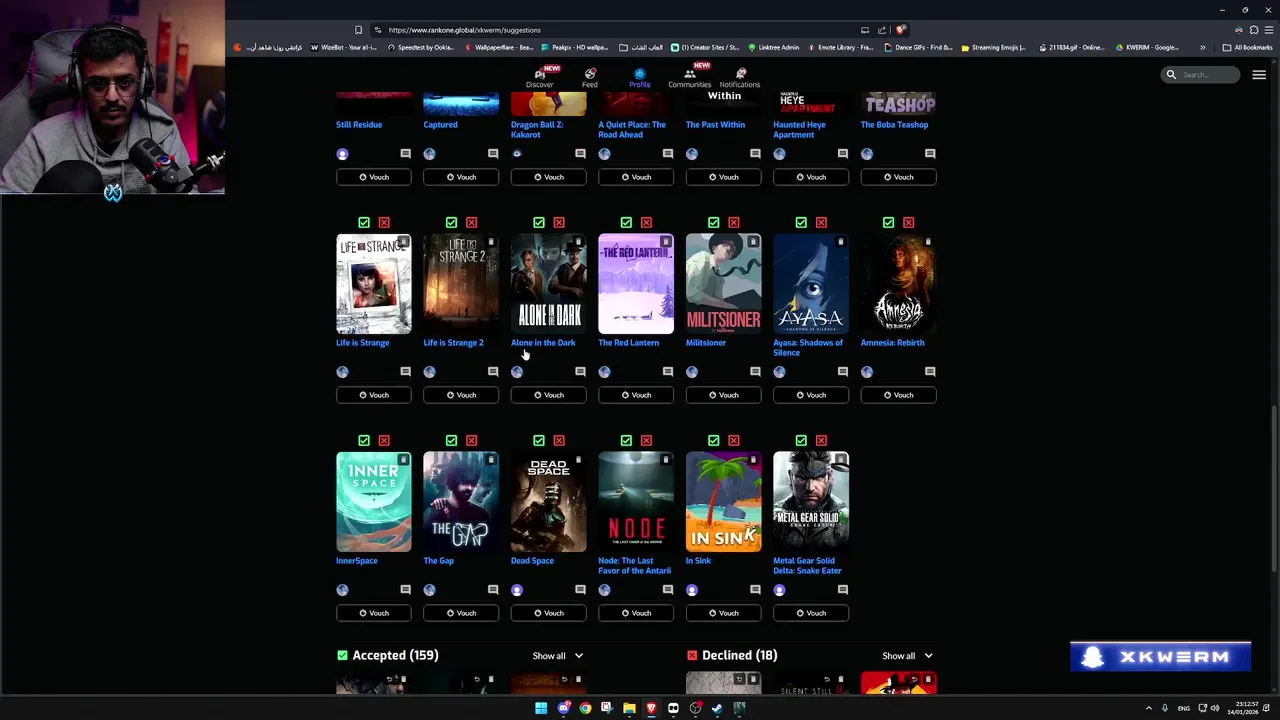1280x720 pixels.
Task: Accept InnerSpace with green check
Action: click(364, 440)
